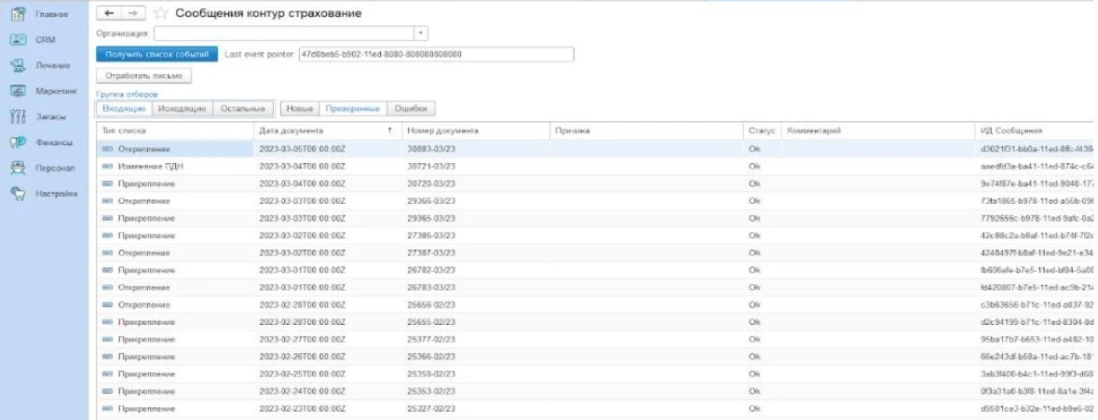Viewport: 1098px width, 420px height.
Task: Open the Маркетинг menu label
Action: [x=55, y=91]
